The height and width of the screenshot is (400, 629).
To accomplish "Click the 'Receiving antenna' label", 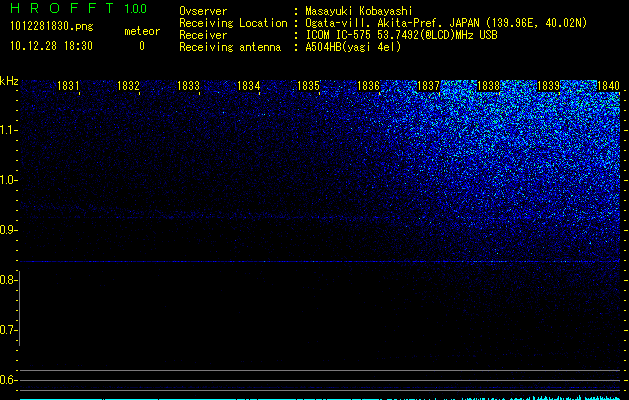I will tap(230, 47).
